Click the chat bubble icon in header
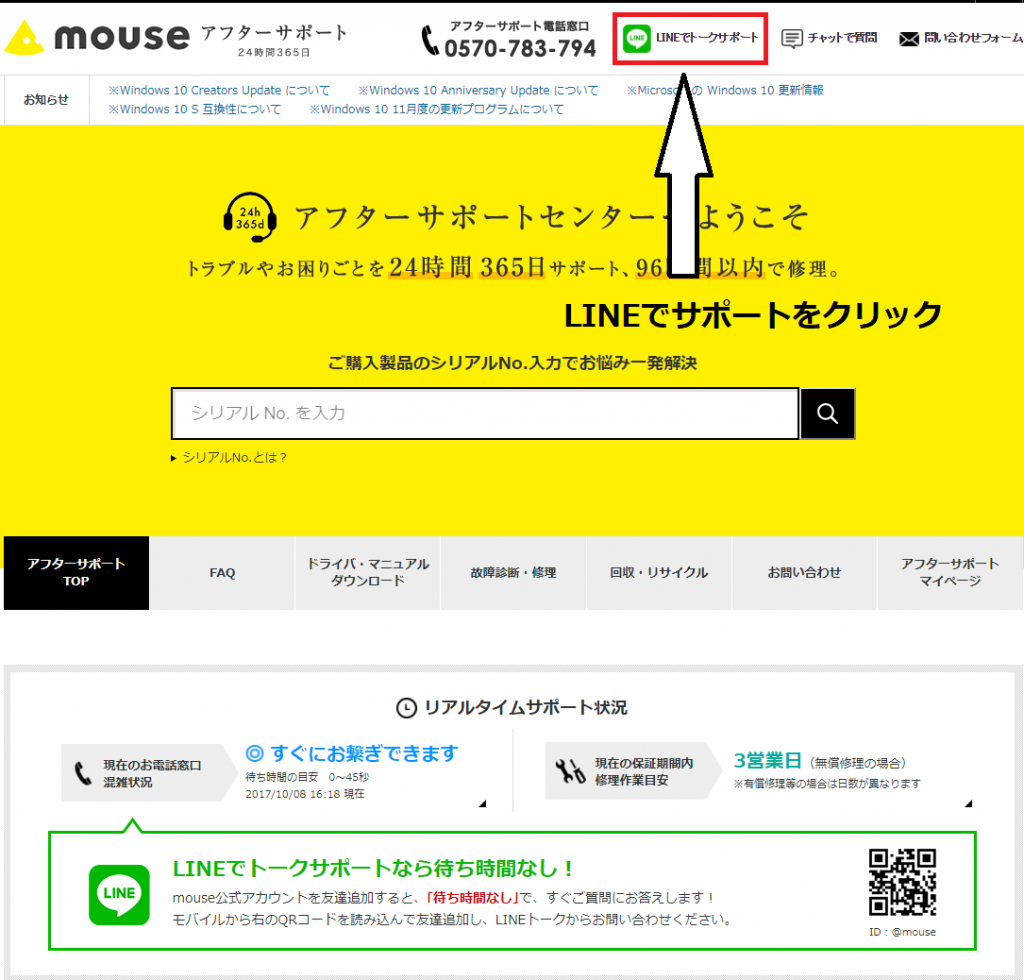 click(792, 39)
